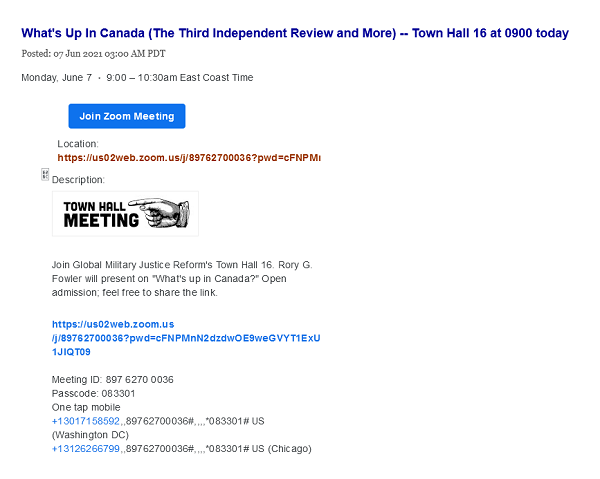Screen dimensions: 600x479
Task: Click the One tap mobile text
Action: click(x=86, y=408)
